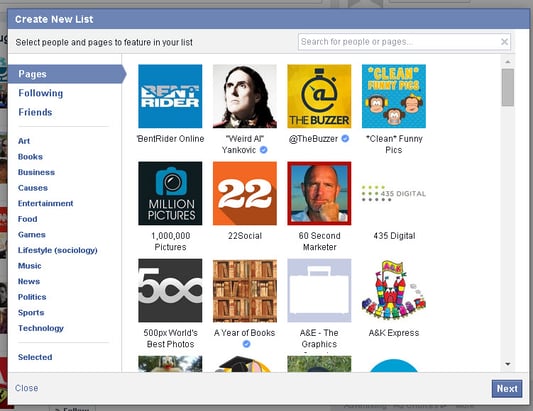The width and height of the screenshot is (533, 411).
Task: Browse the News category
Action: click(x=29, y=281)
